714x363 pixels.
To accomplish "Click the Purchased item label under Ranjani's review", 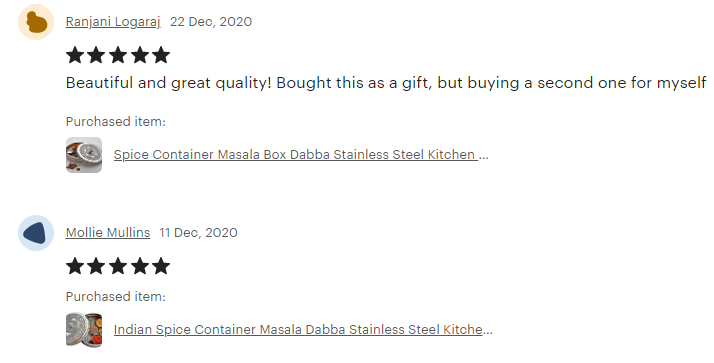I will pyautogui.click(x=116, y=122).
